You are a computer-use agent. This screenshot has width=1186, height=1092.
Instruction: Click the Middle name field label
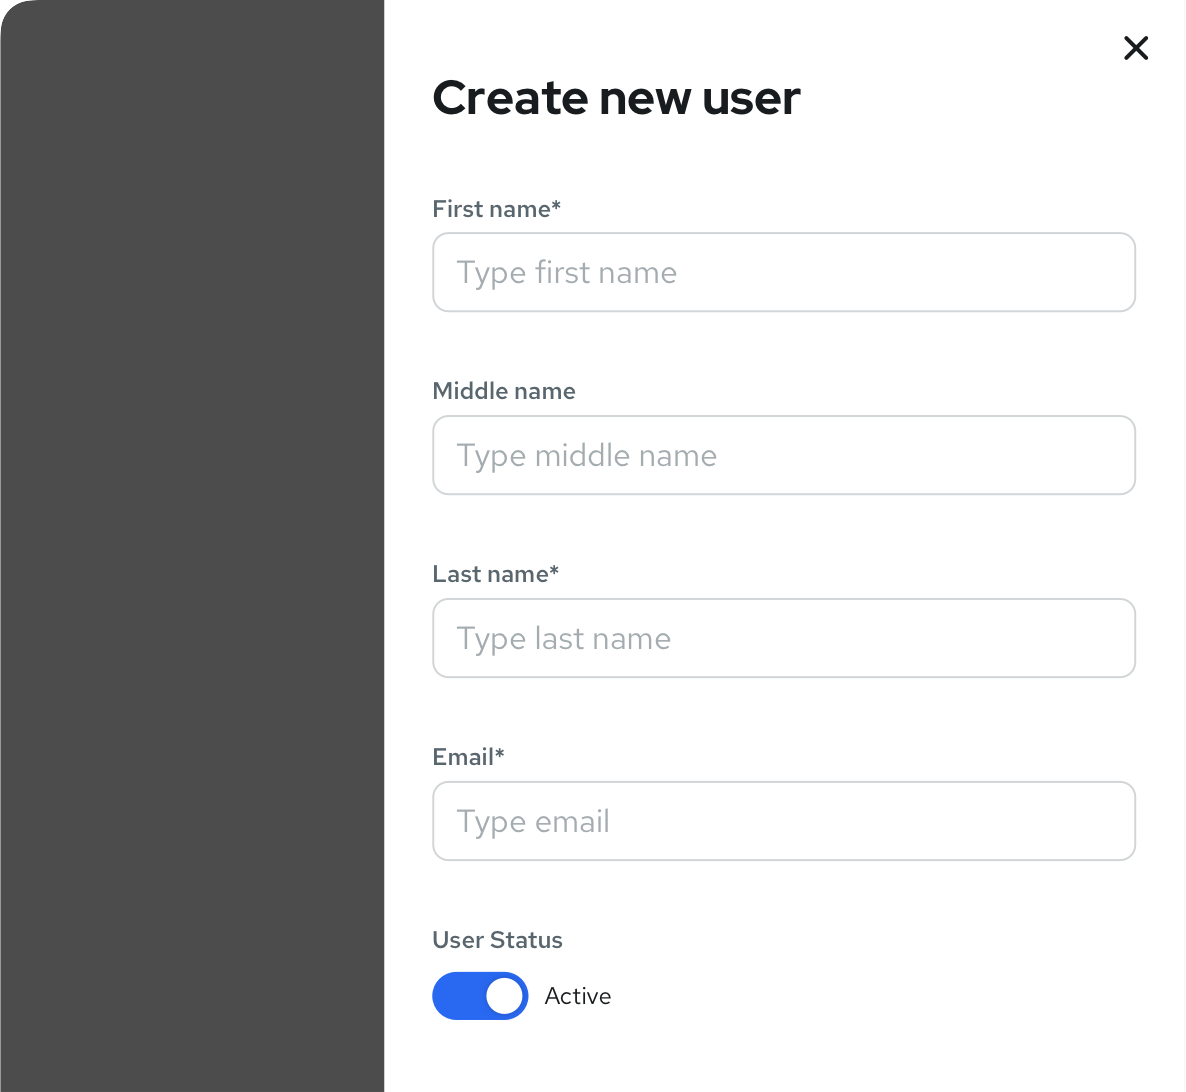503,391
